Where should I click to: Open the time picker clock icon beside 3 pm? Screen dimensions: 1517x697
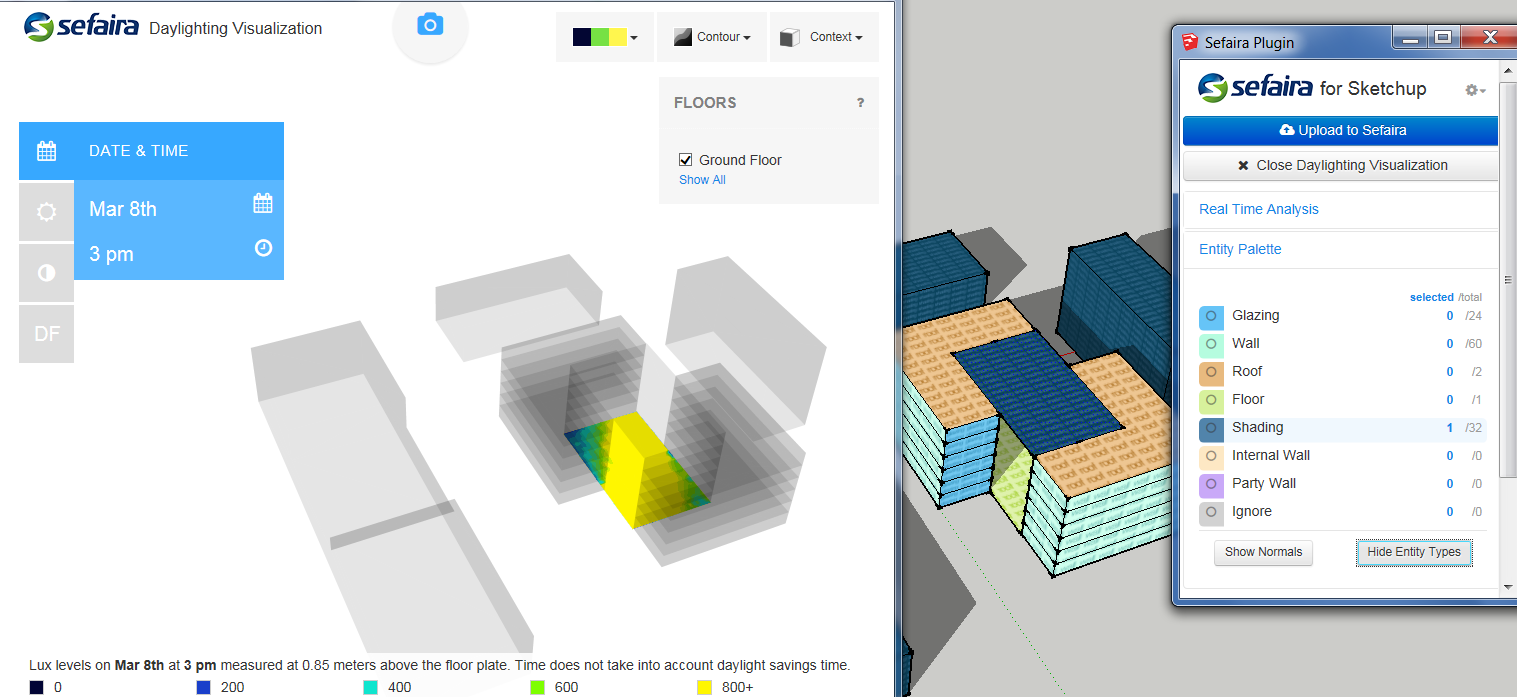tap(263, 248)
